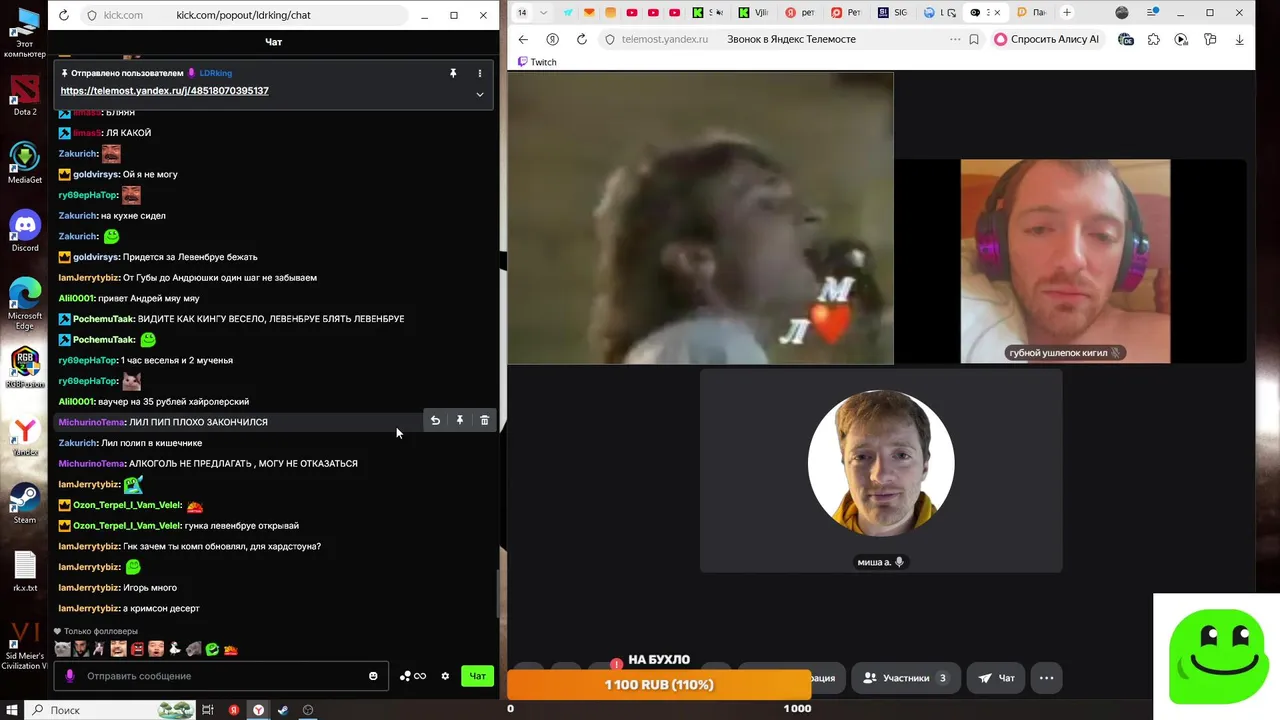Open the Telemost Чат panel
This screenshot has width=1280, height=720.
997,677
